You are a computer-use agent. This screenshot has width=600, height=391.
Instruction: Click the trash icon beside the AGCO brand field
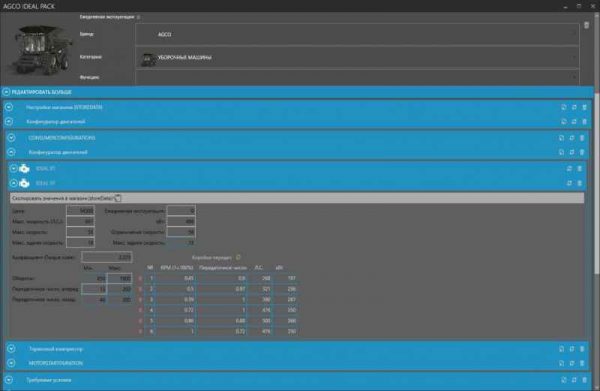[x=586, y=25]
